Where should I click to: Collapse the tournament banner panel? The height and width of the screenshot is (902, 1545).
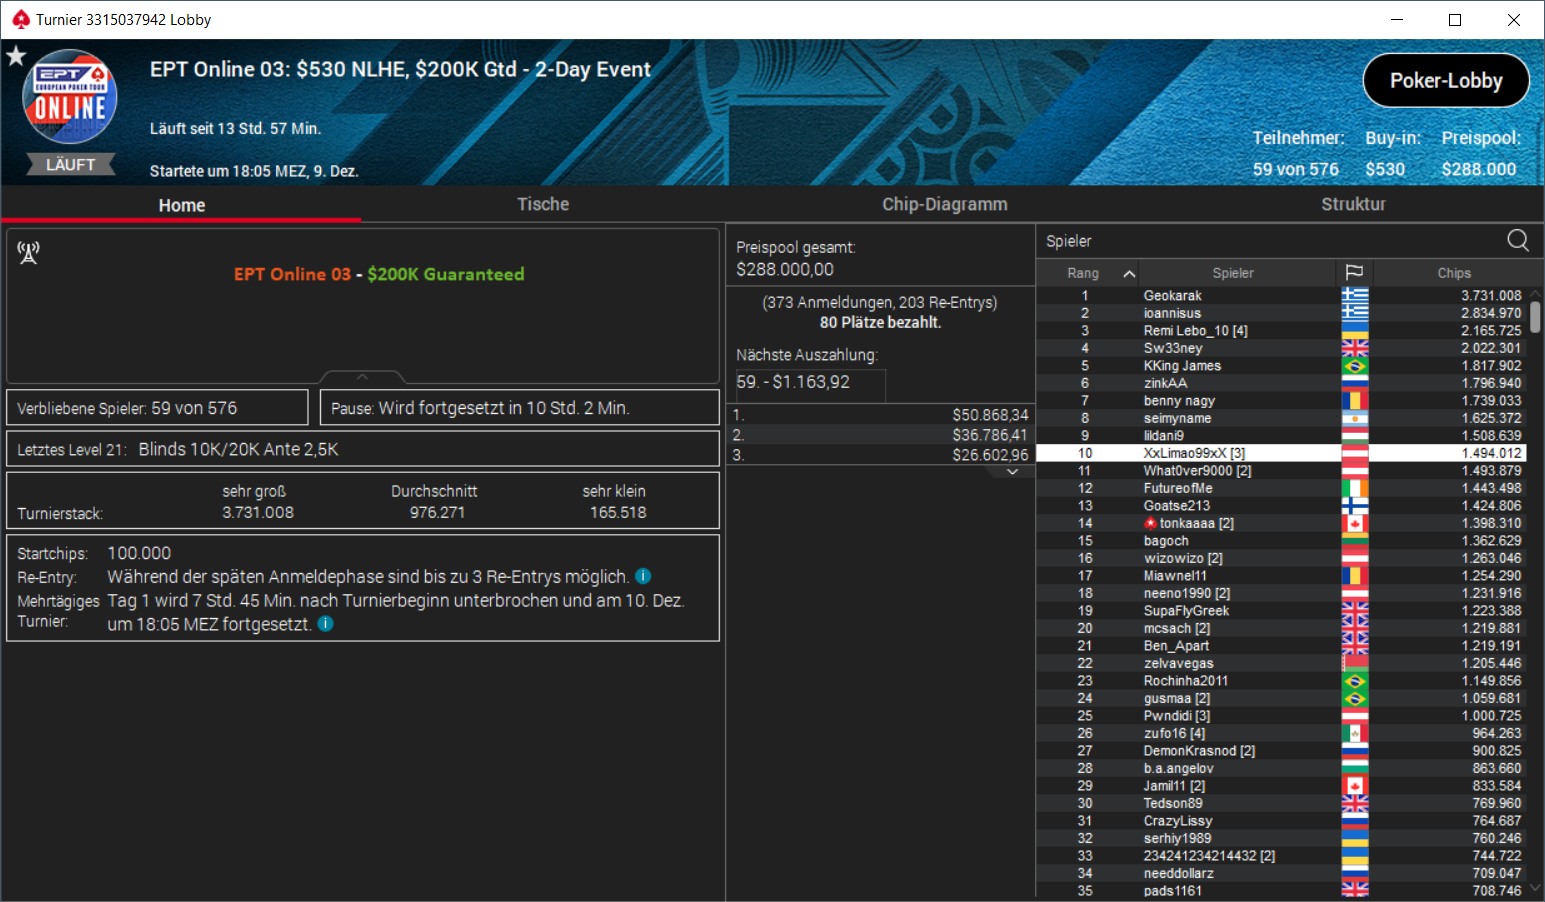pos(362,377)
